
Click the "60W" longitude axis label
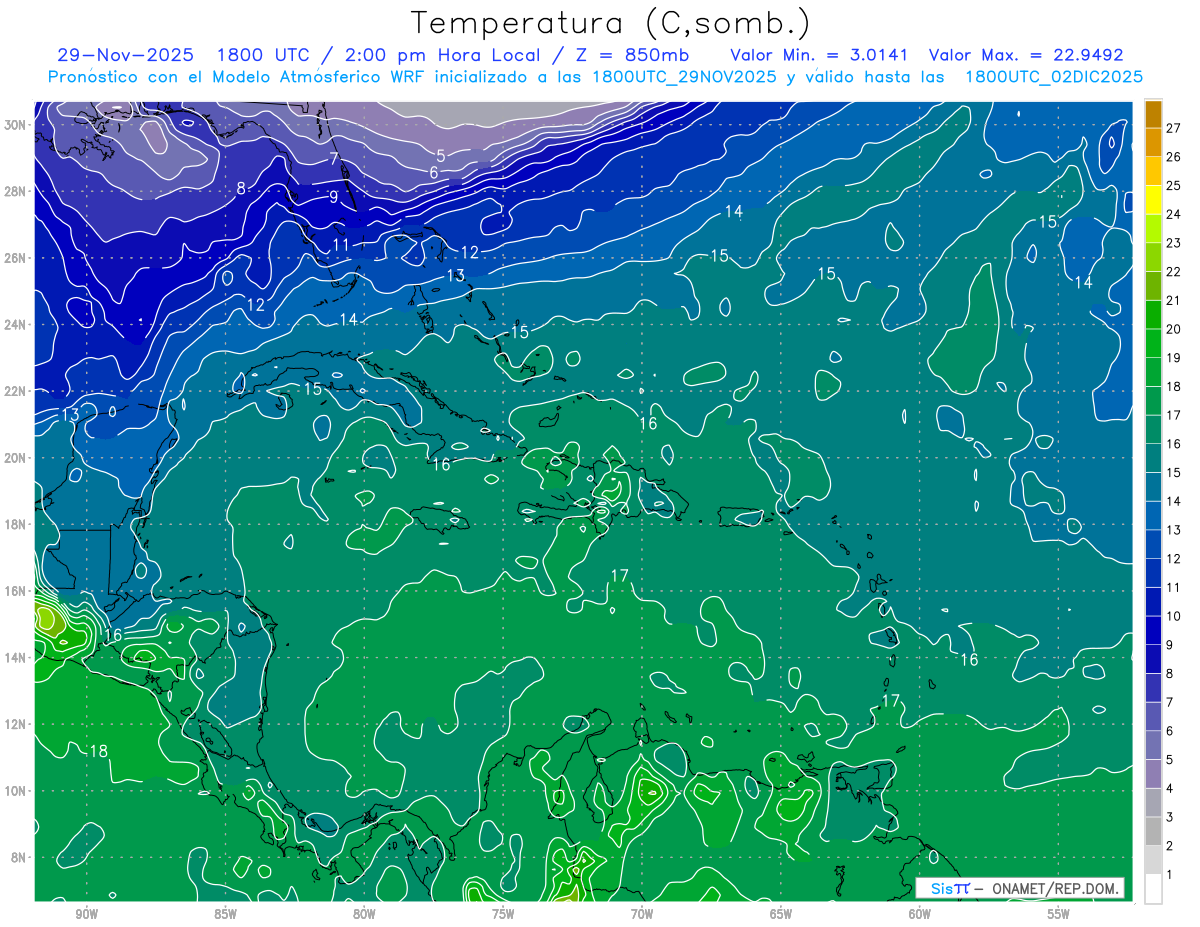tap(920, 914)
